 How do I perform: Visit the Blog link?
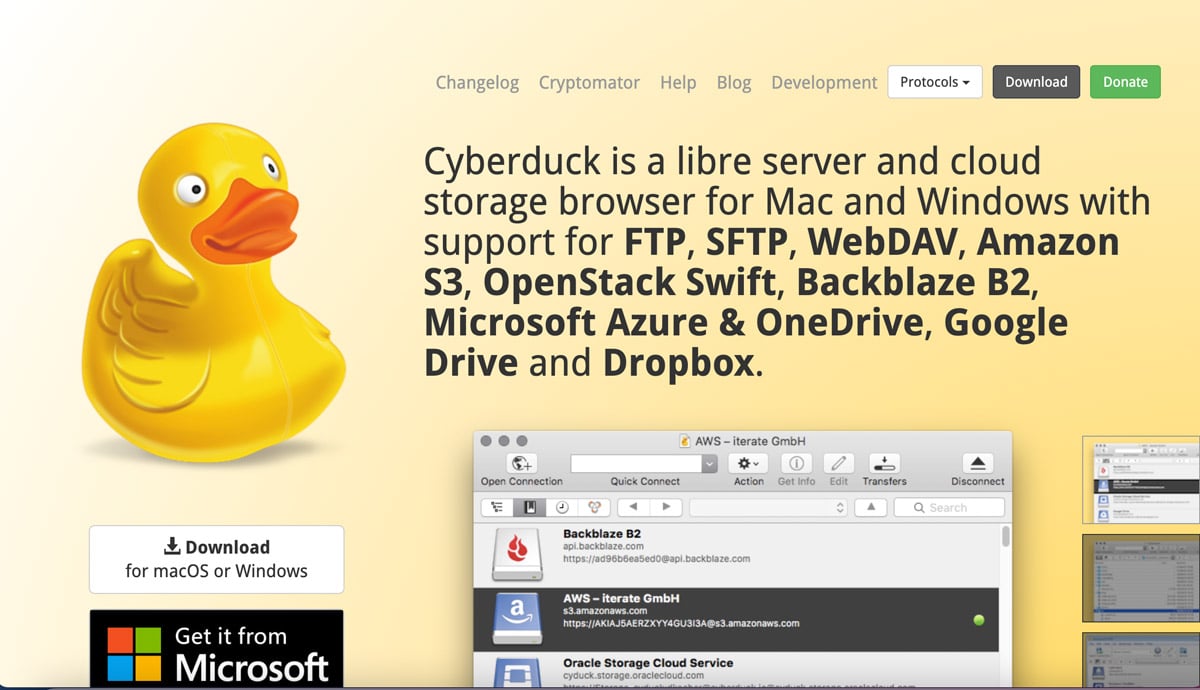734,82
